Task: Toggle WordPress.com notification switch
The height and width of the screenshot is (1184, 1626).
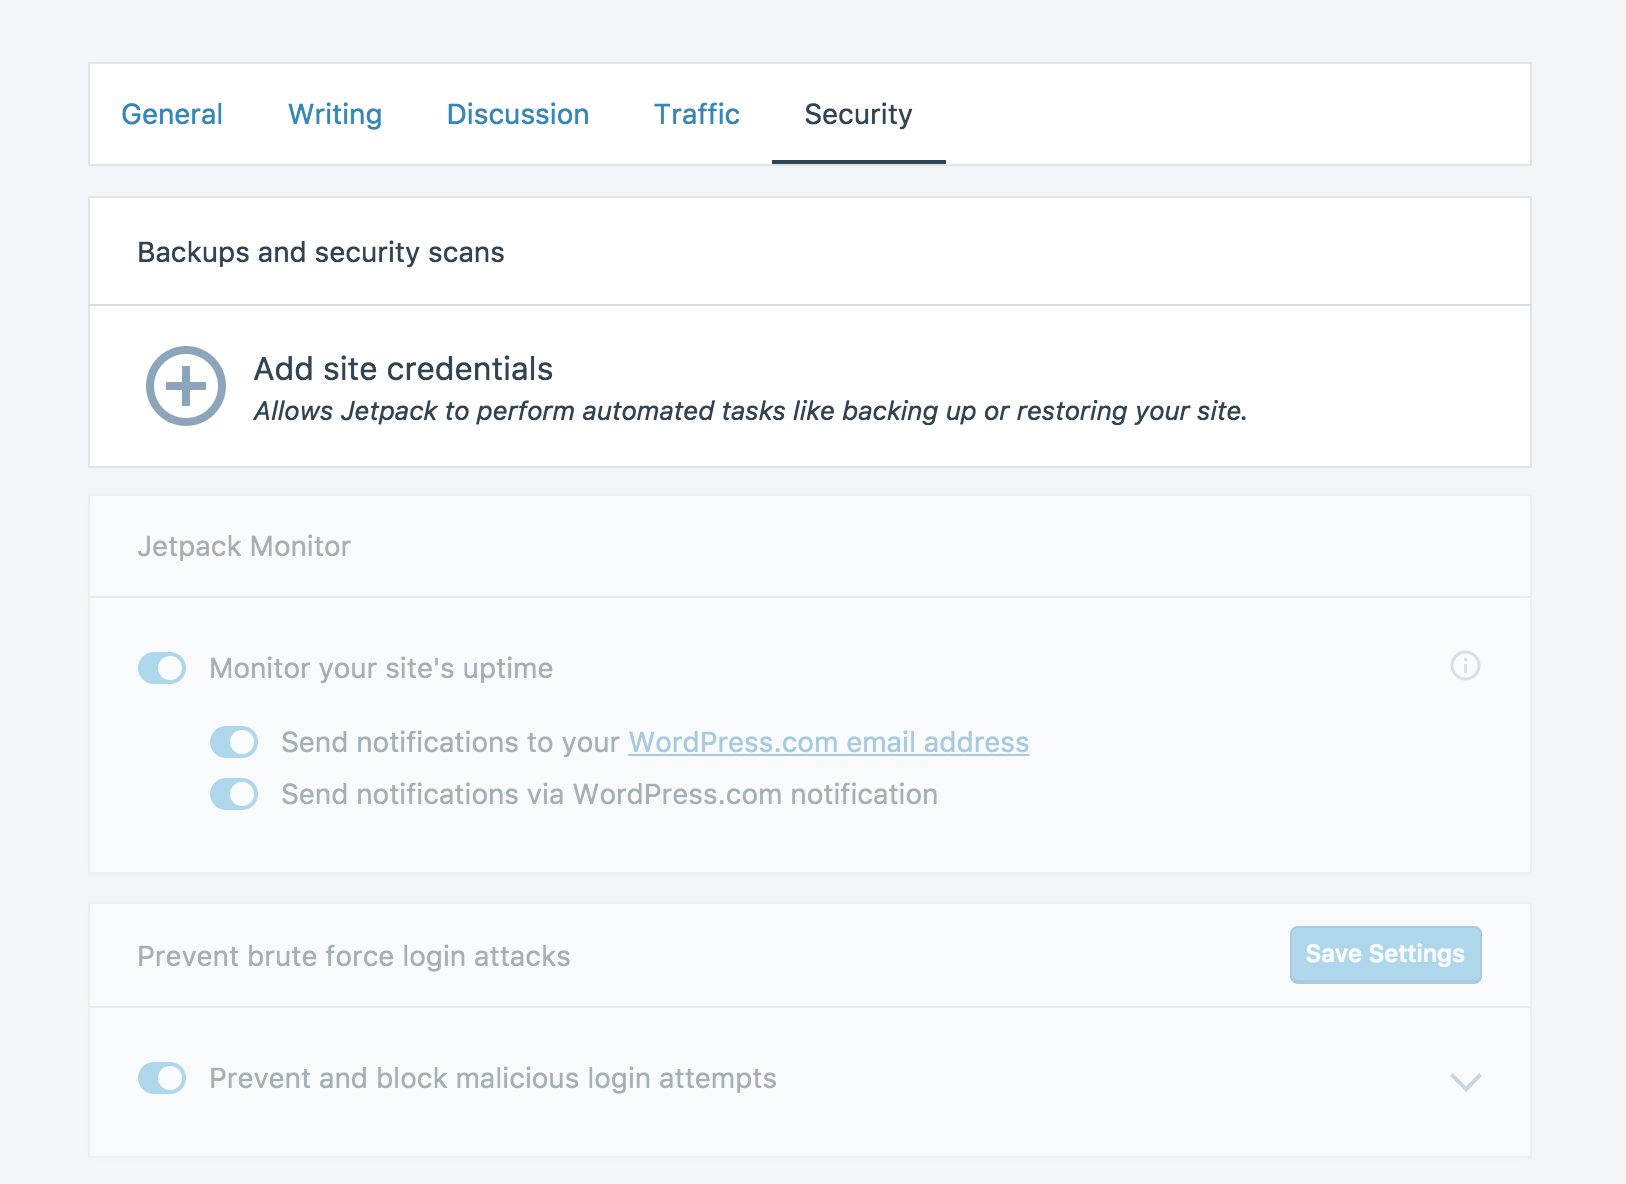Action: click(x=234, y=794)
